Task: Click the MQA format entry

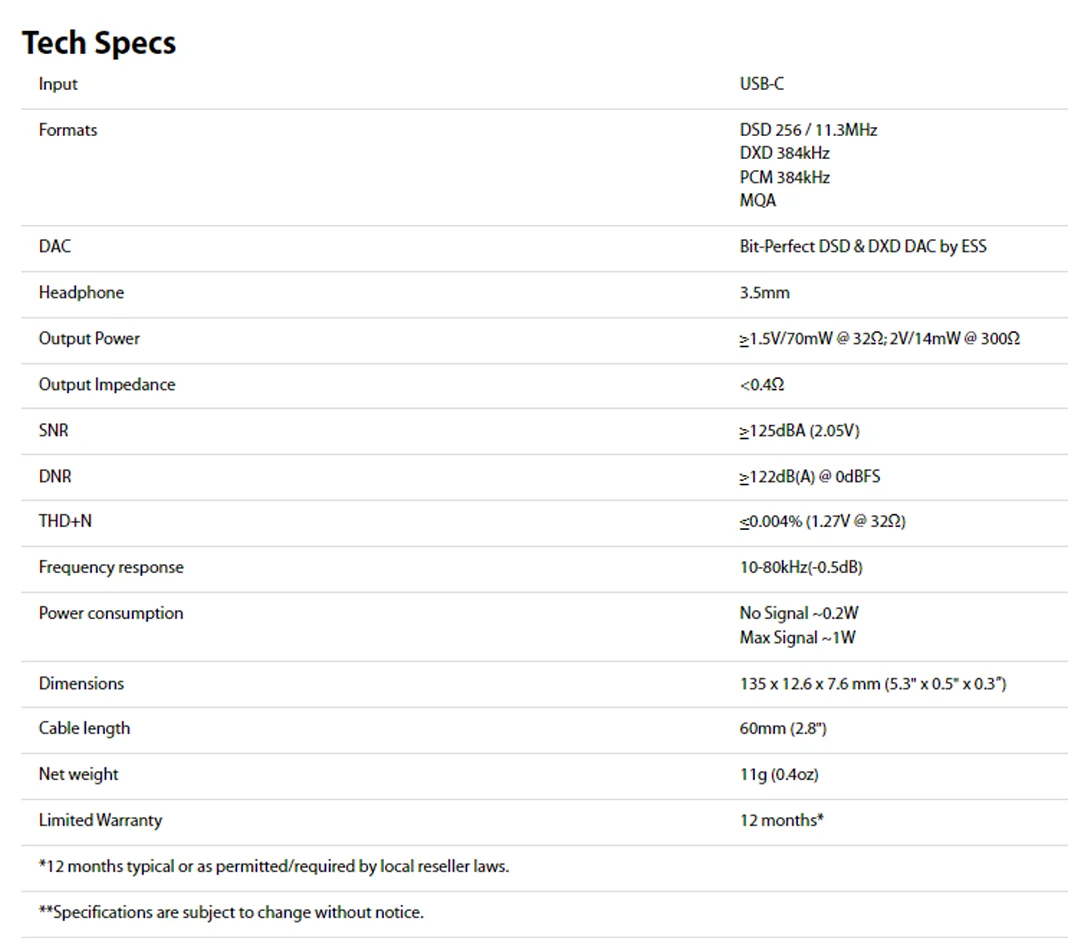Action: click(x=757, y=200)
